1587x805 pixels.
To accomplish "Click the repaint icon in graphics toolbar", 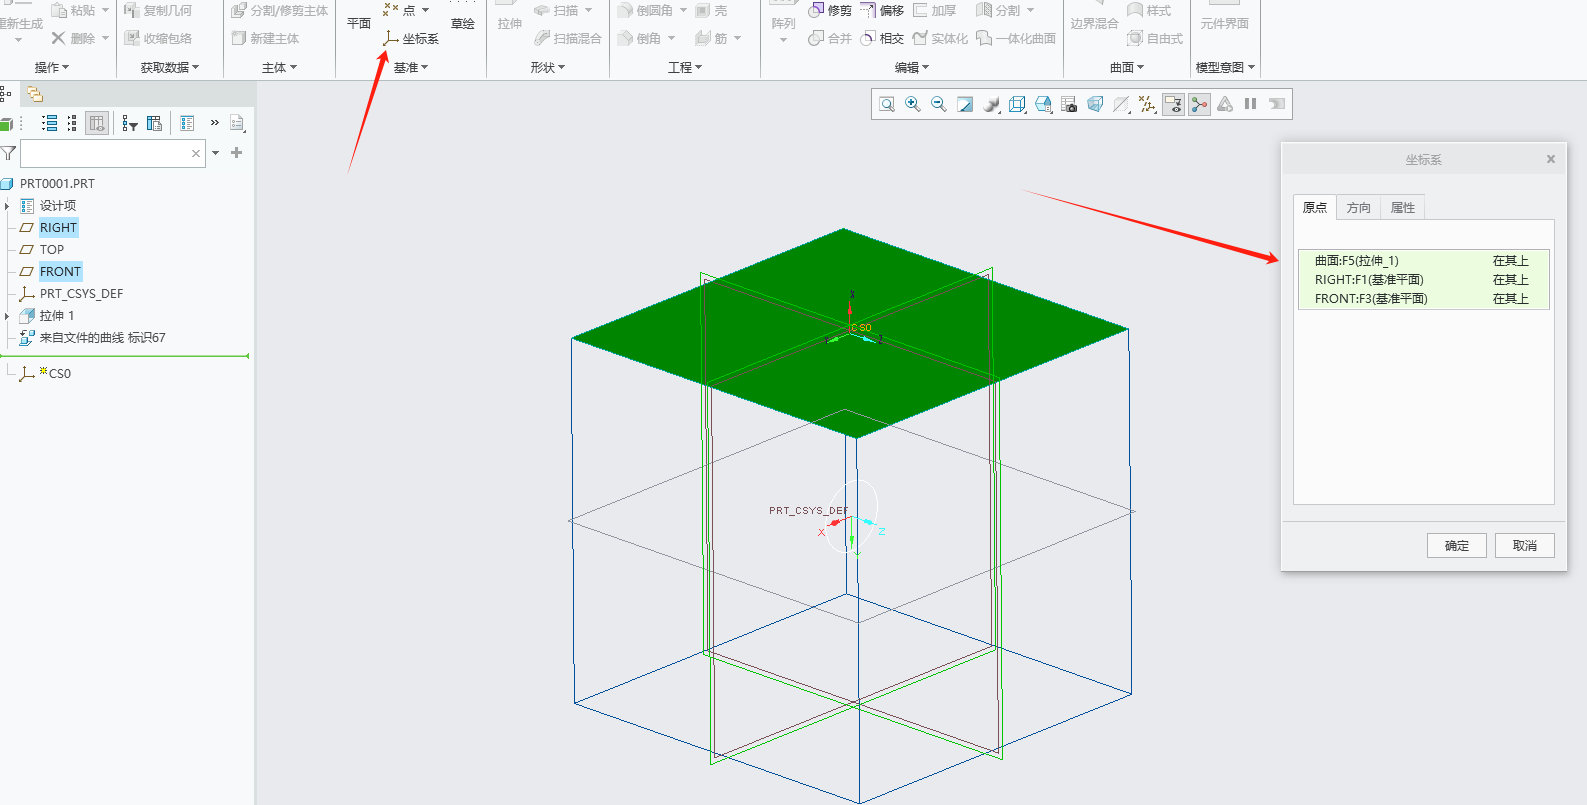I will (965, 104).
